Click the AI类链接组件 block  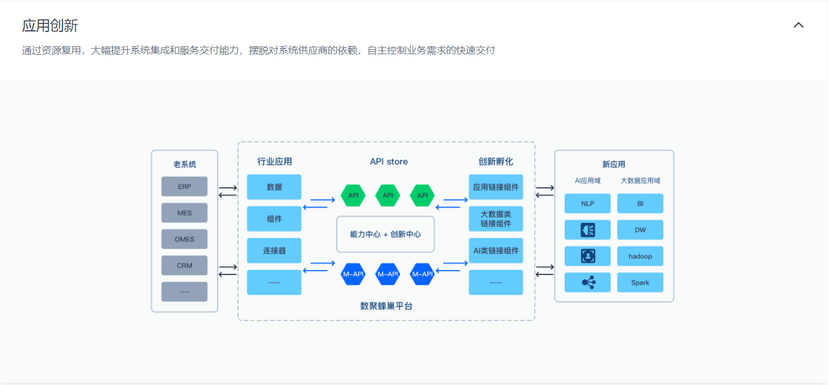[496, 250]
